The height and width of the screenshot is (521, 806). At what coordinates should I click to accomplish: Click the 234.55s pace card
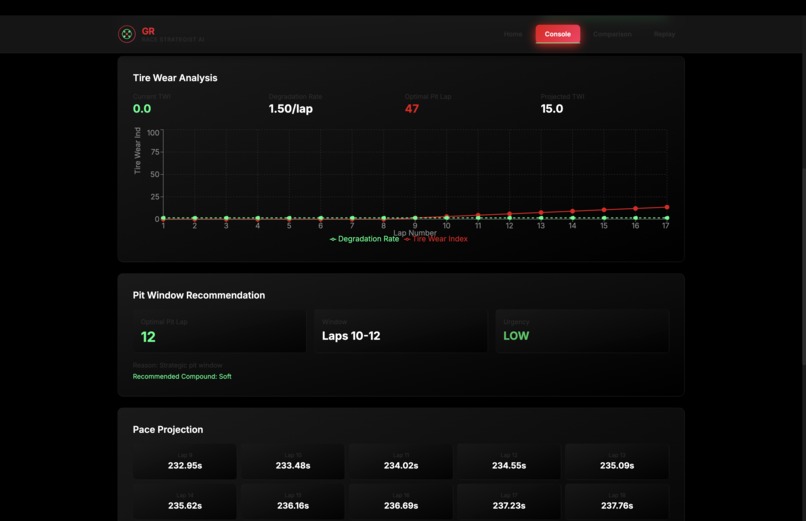(x=509, y=462)
